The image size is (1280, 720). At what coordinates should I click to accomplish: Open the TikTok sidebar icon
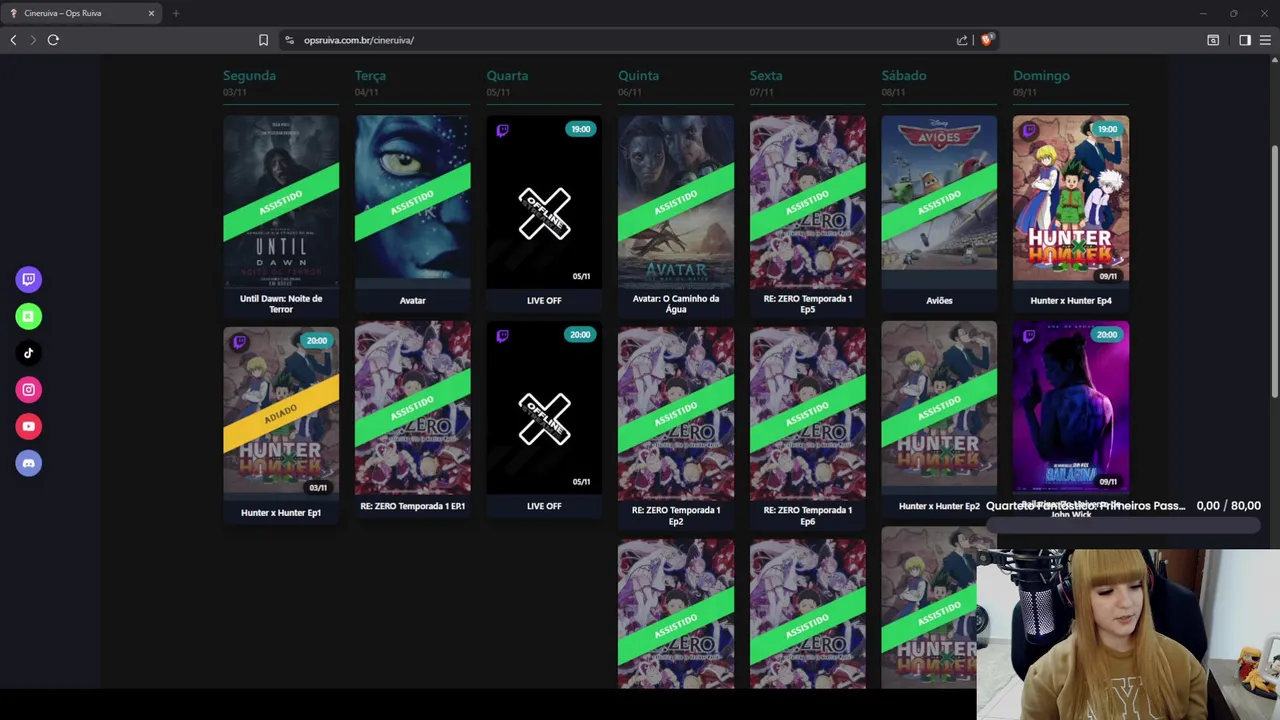pyautogui.click(x=28, y=353)
